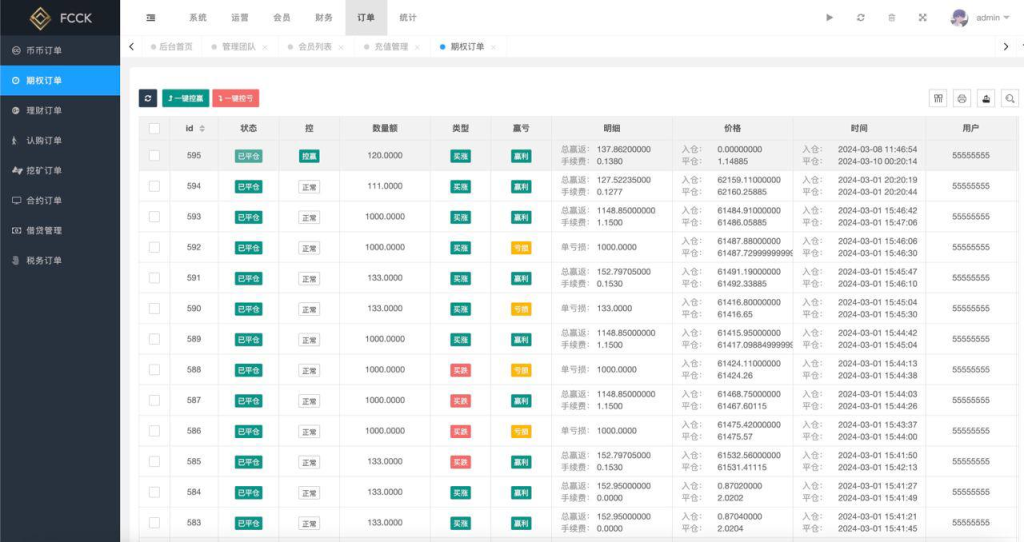Switch to the 充值管理 tab
Viewport: 1024px width, 542px height.
click(x=391, y=47)
